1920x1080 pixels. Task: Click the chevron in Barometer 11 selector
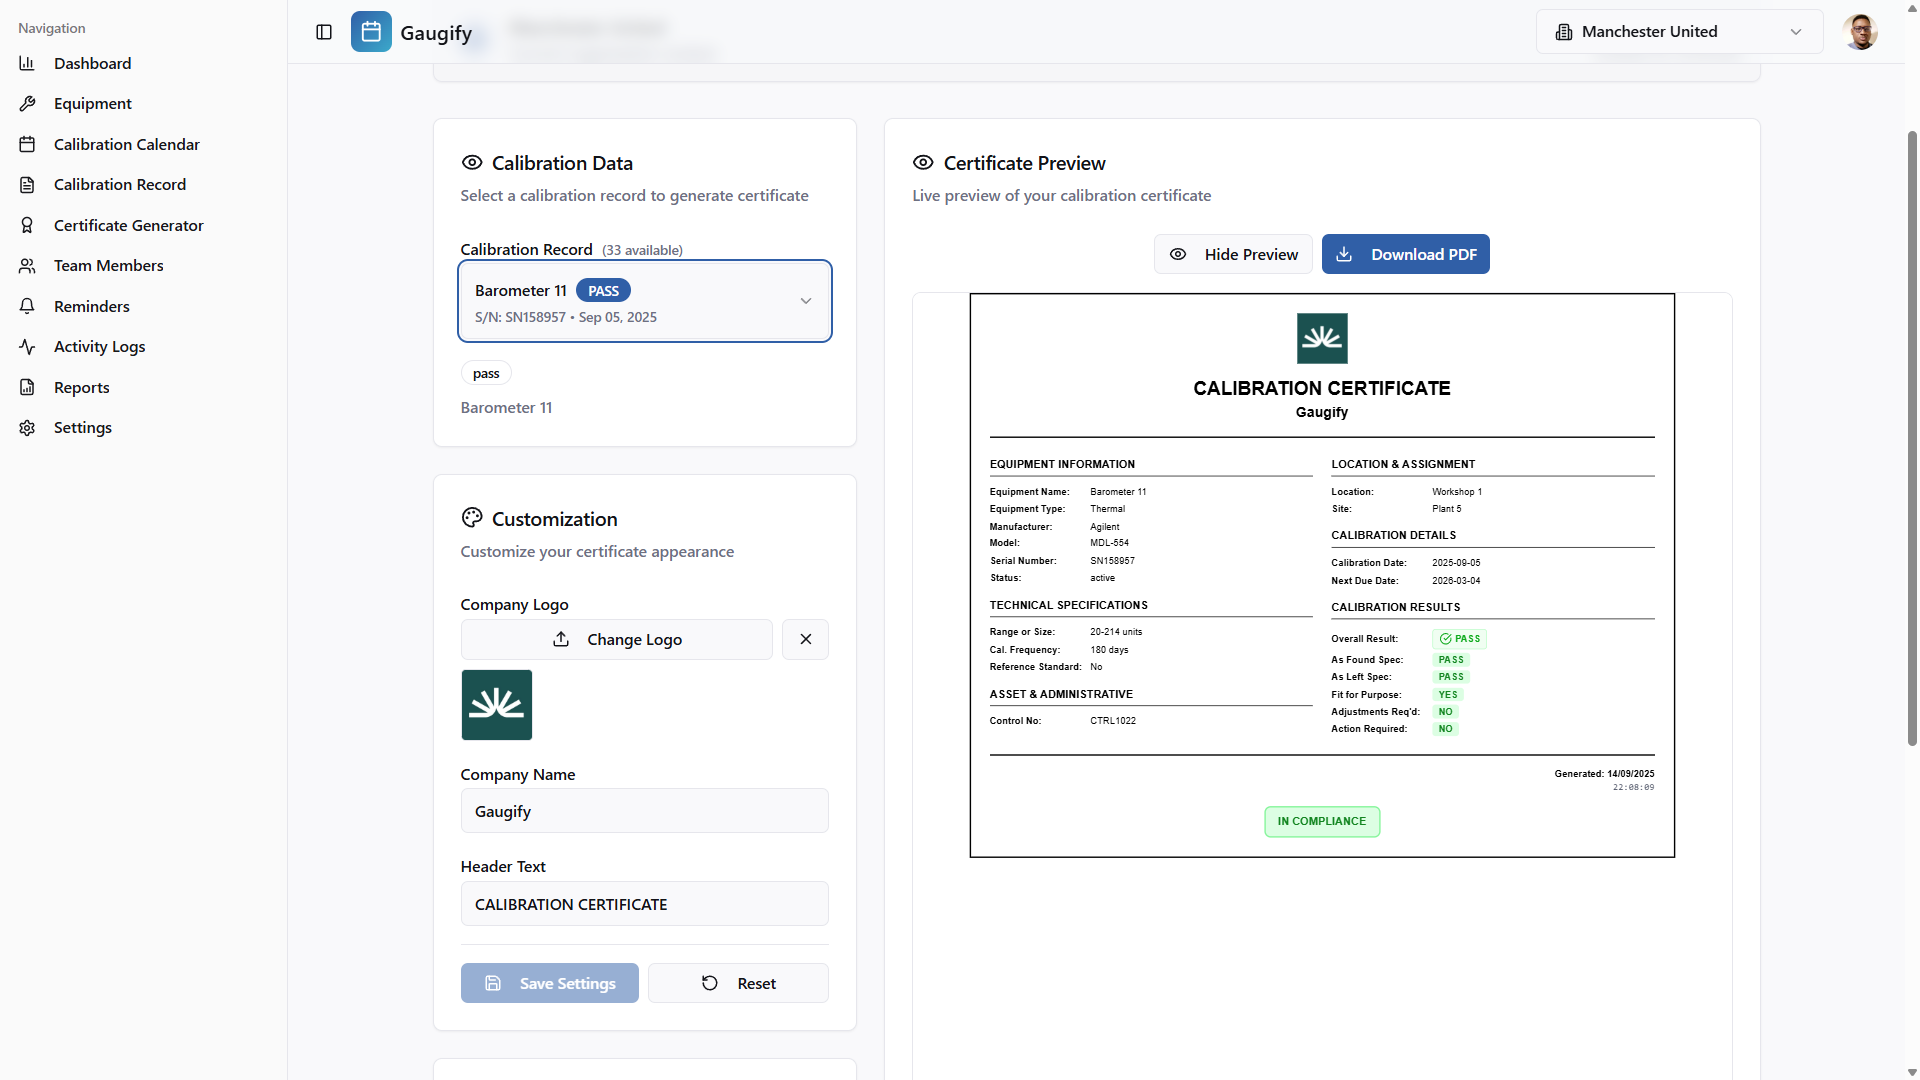pyautogui.click(x=806, y=301)
